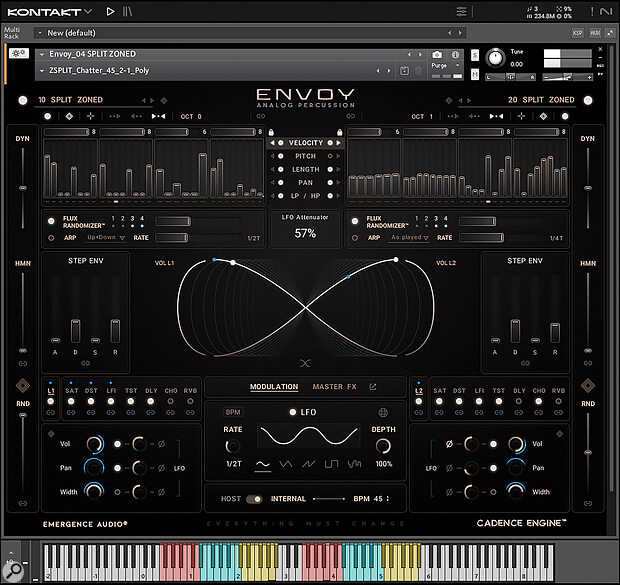620x585 pixels.
Task: Click the camera snapshot icon
Action: (437, 55)
